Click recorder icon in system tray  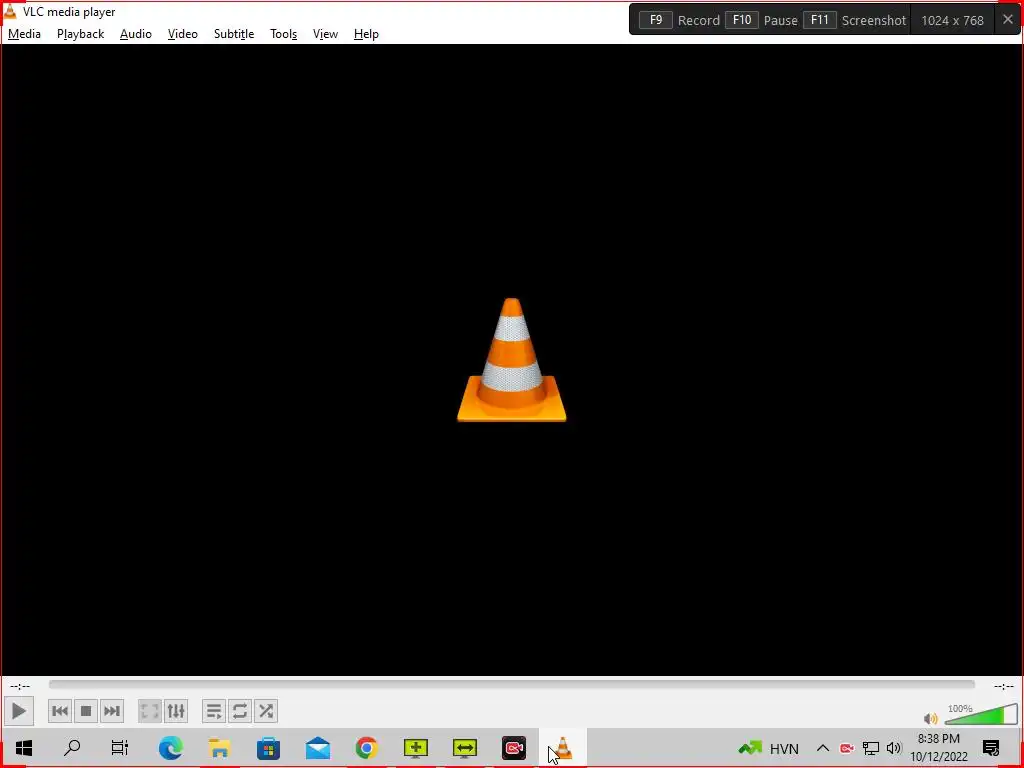pos(846,748)
